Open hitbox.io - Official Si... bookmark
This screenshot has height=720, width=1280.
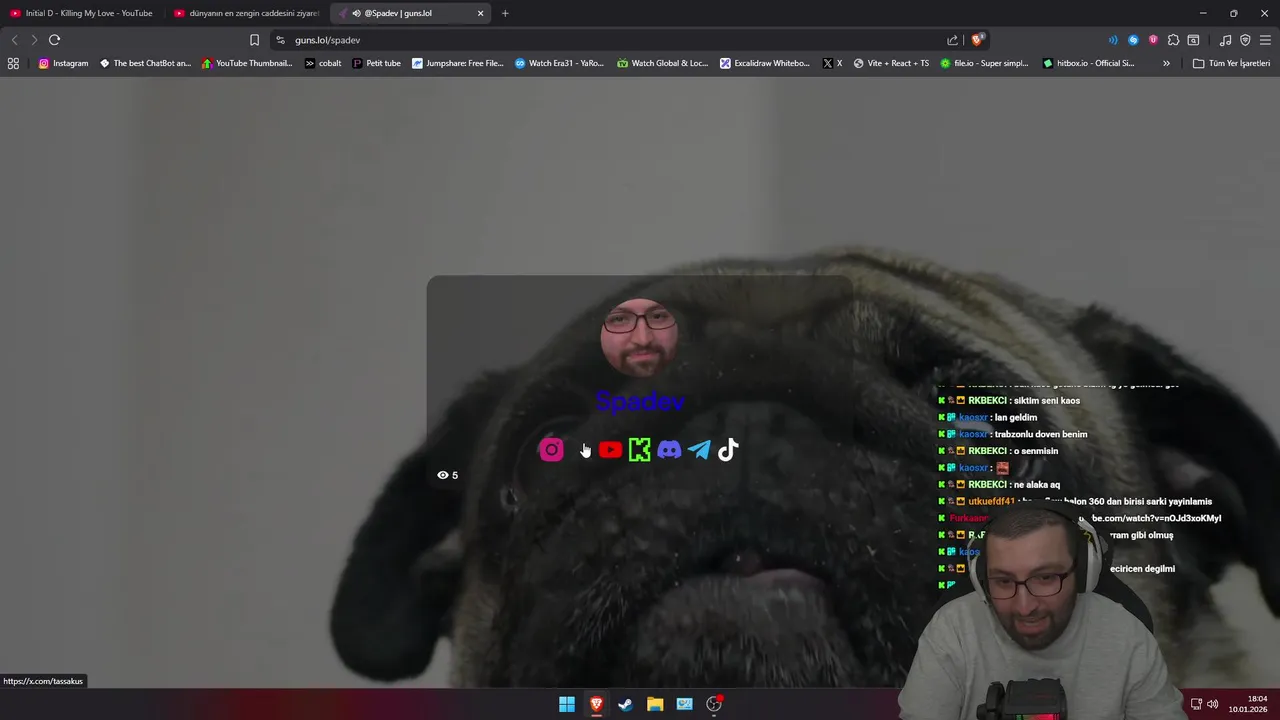pyautogui.click(x=1089, y=63)
